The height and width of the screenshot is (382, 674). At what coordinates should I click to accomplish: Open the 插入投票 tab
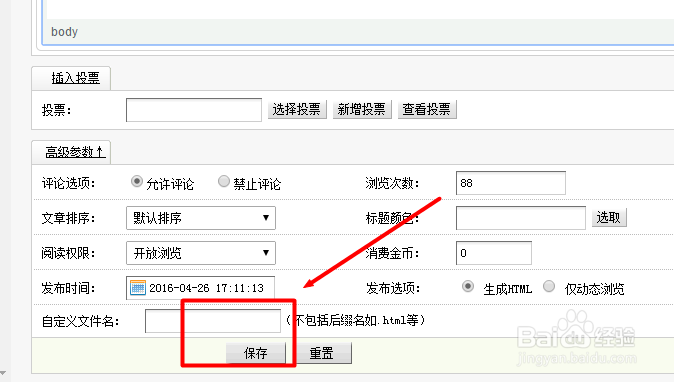[76, 78]
